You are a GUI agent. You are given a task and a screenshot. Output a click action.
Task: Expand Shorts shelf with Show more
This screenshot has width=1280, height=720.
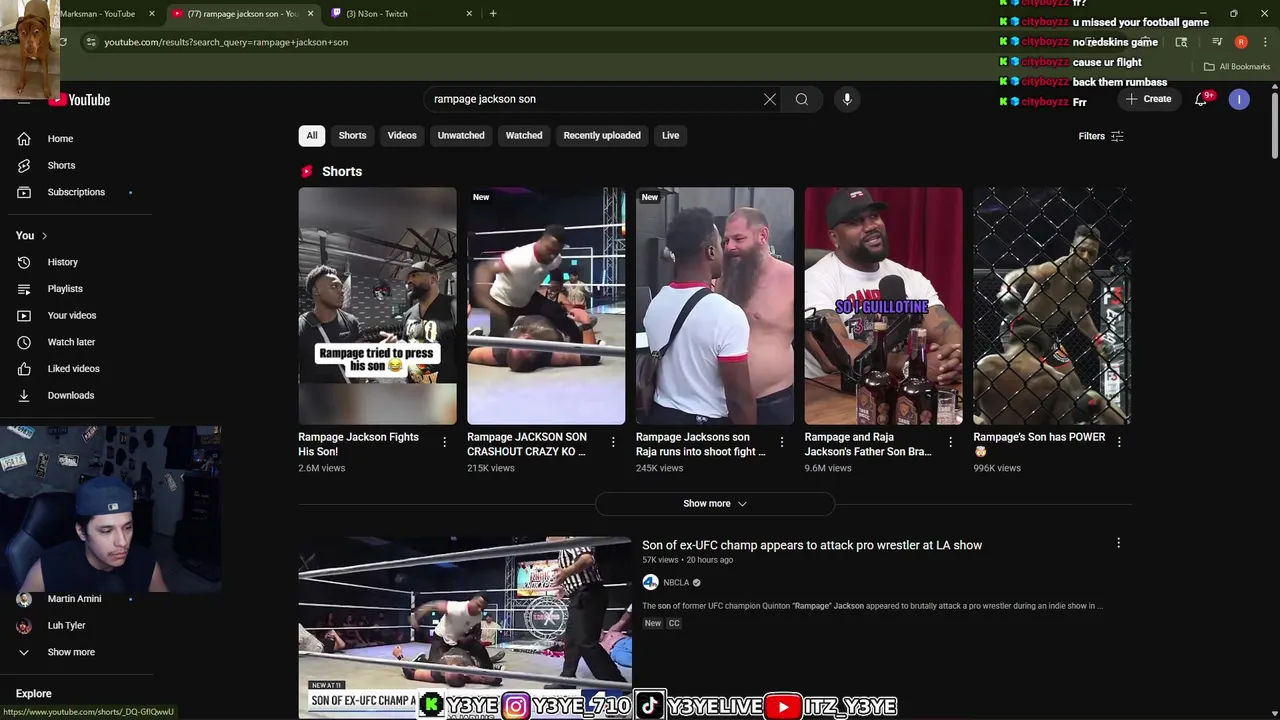(x=715, y=503)
